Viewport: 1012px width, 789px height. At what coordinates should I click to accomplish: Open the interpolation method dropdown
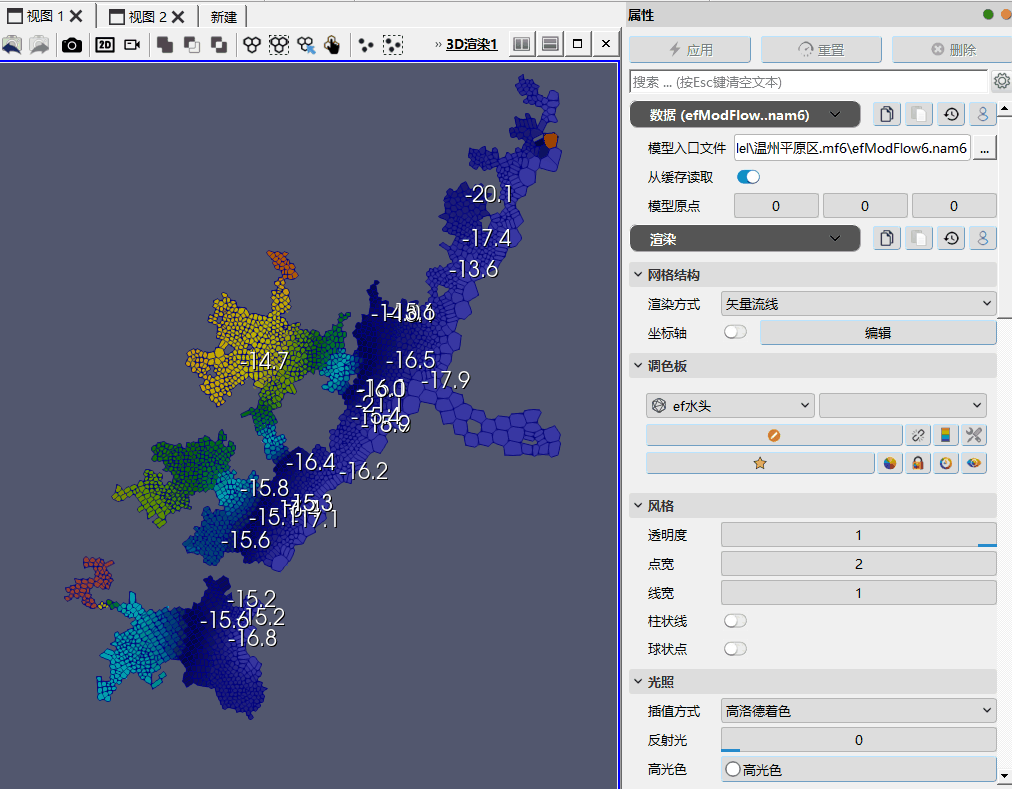(858, 710)
